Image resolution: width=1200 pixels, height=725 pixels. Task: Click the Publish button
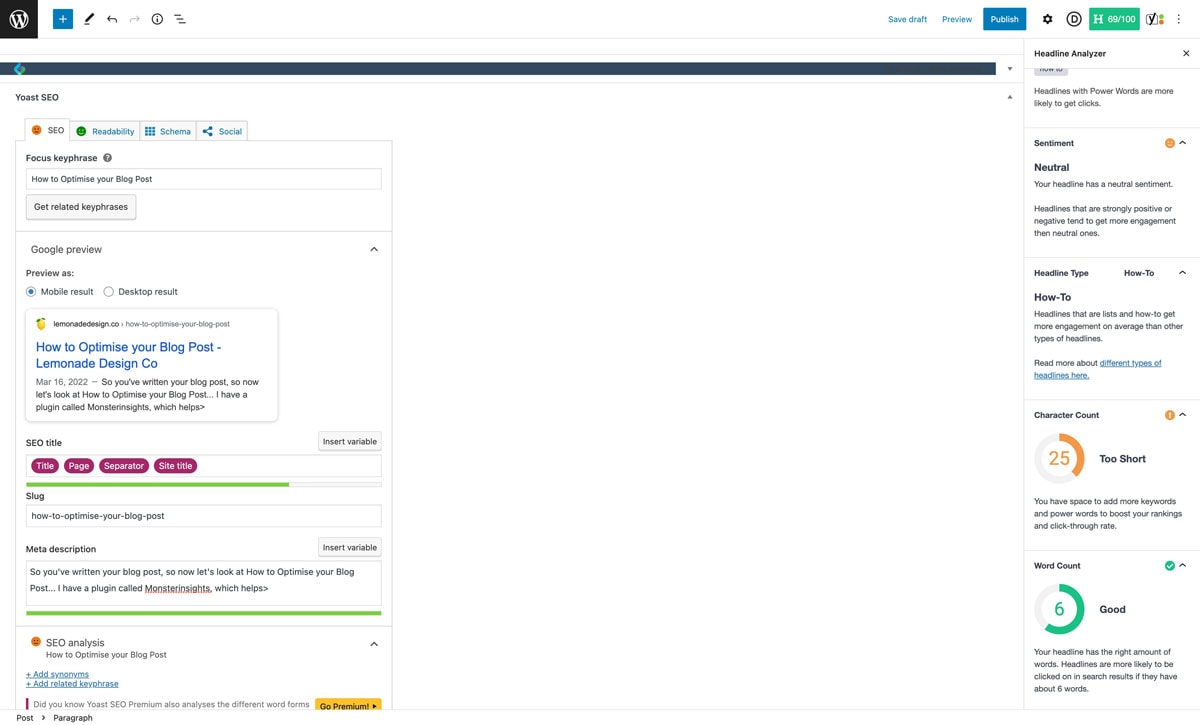click(x=1004, y=19)
